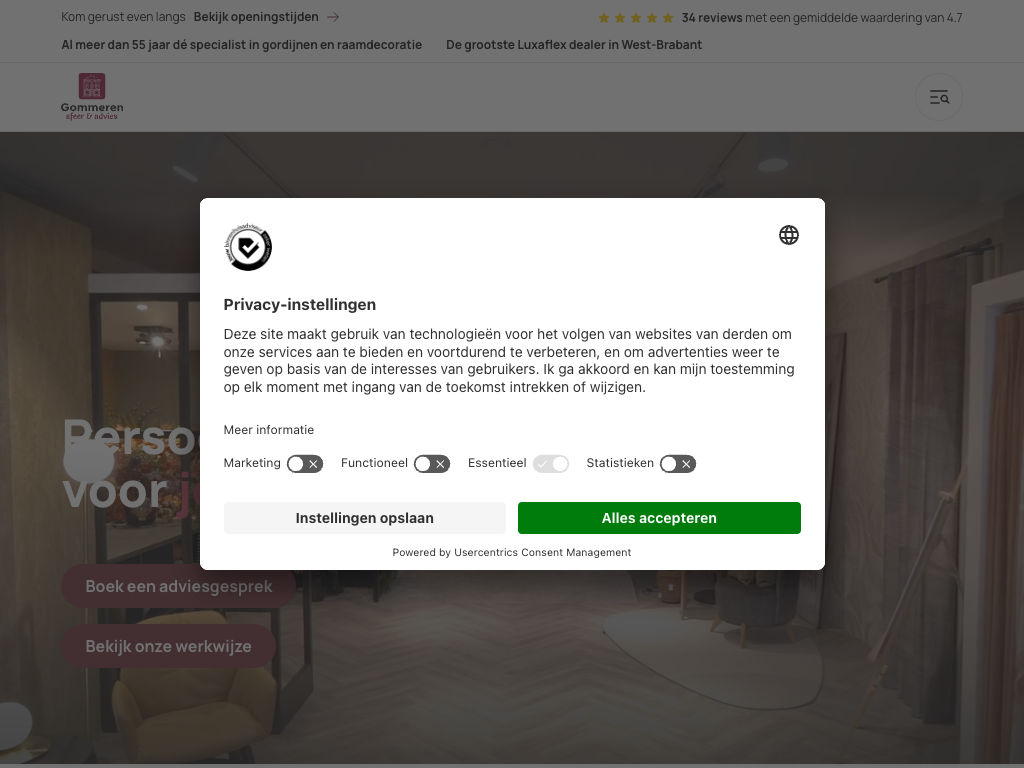Screen dimensions: 1024x768
Task: Click Bekijk onze werkwijze button
Action: tap(168, 646)
